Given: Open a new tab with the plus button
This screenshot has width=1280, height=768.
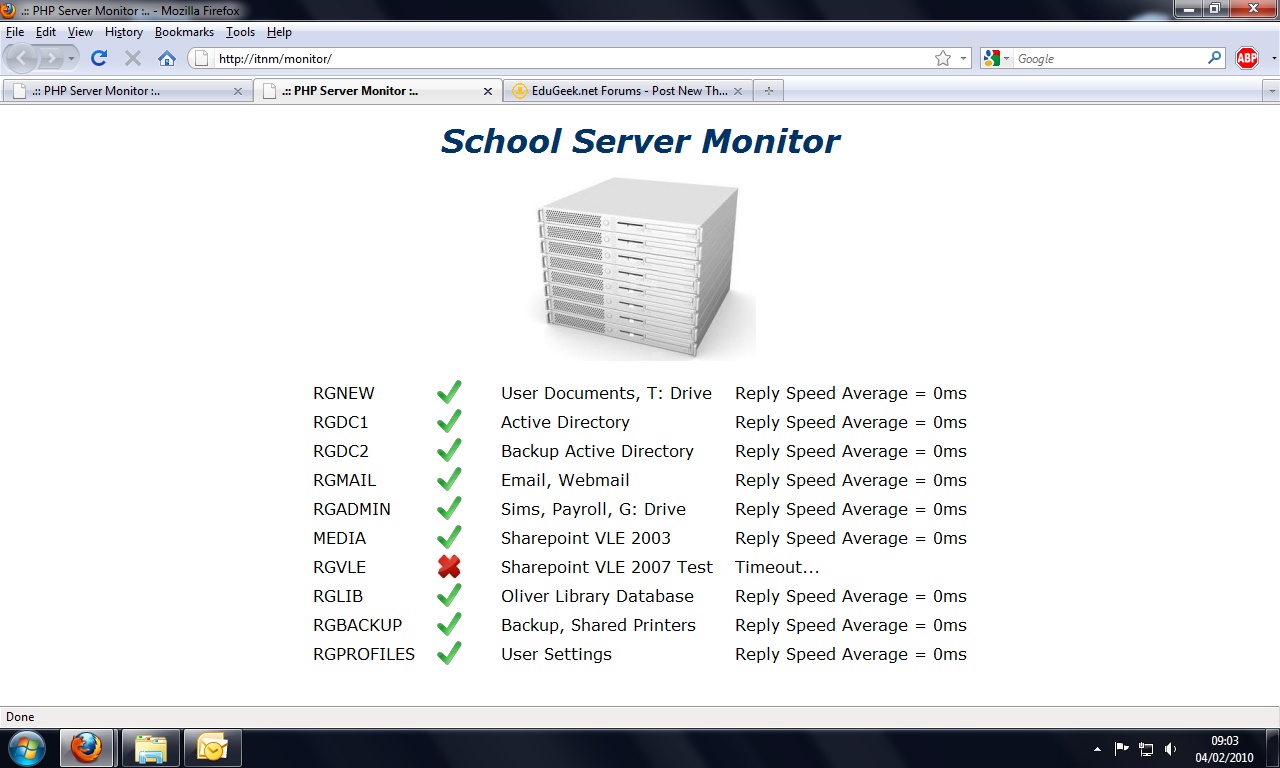Looking at the screenshot, I should click(768, 90).
